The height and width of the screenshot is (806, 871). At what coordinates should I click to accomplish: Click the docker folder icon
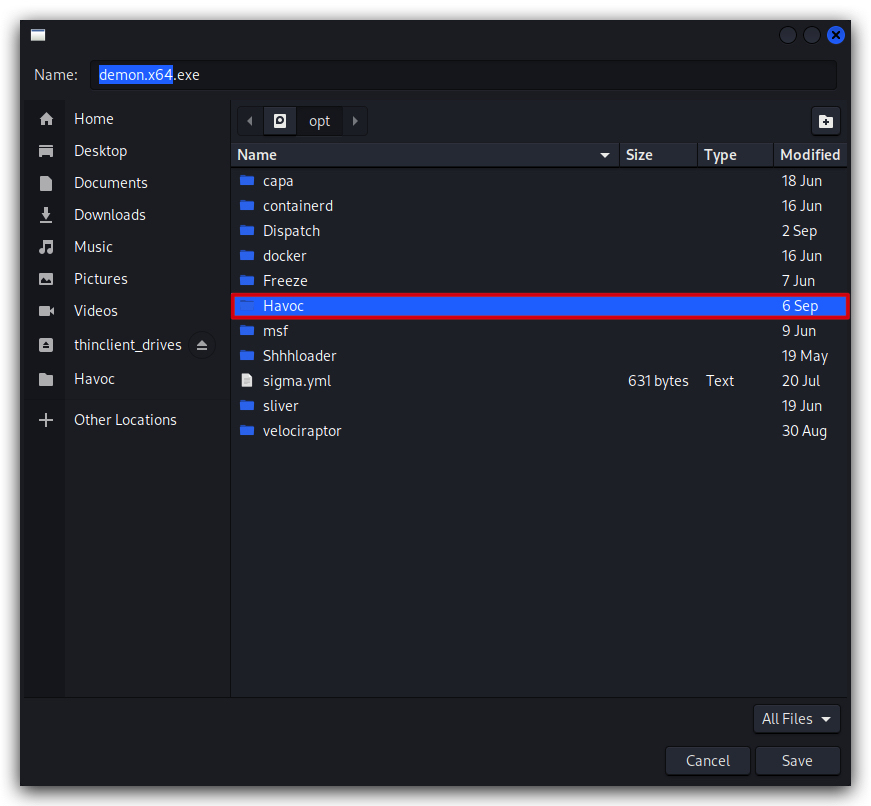pyautogui.click(x=247, y=256)
